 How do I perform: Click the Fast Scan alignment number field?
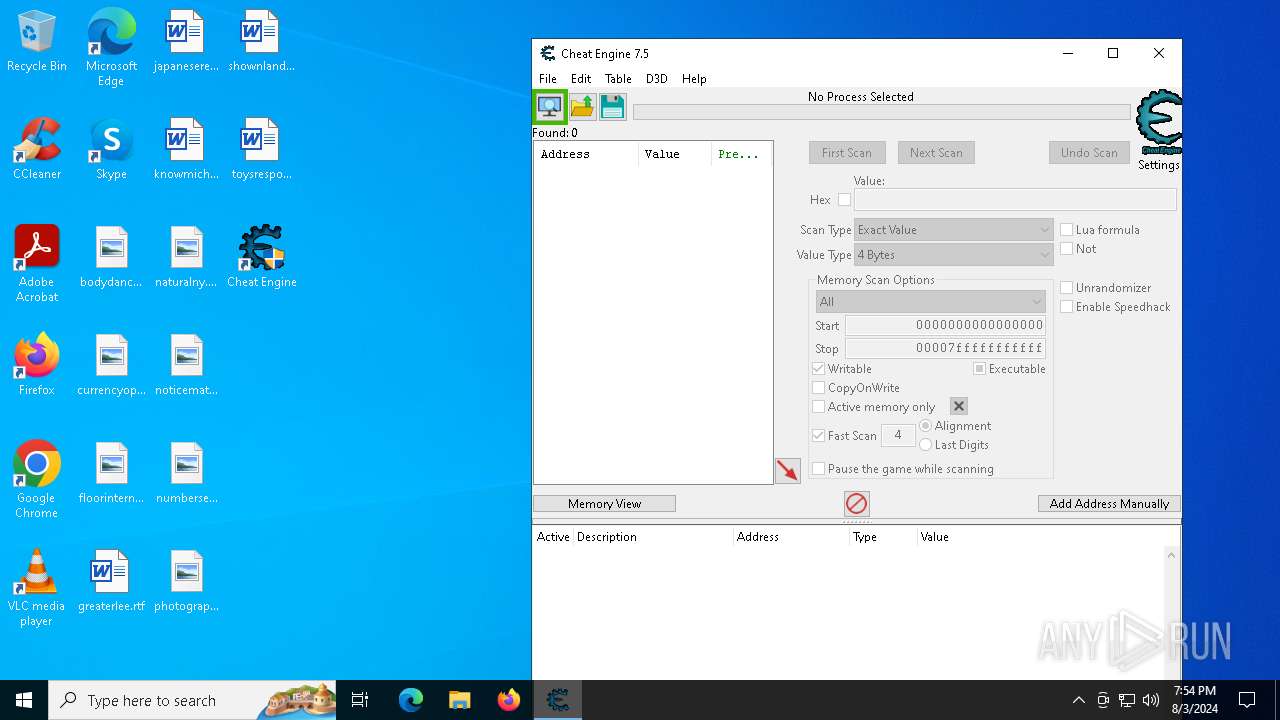898,435
